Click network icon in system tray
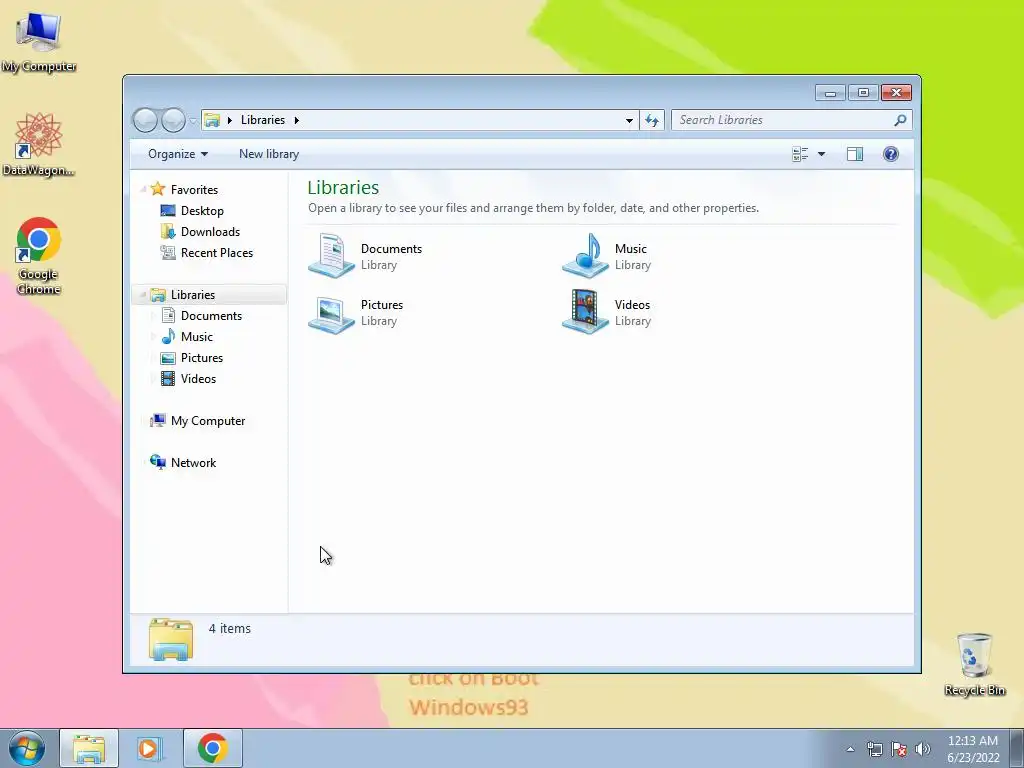 tap(874, 749)
